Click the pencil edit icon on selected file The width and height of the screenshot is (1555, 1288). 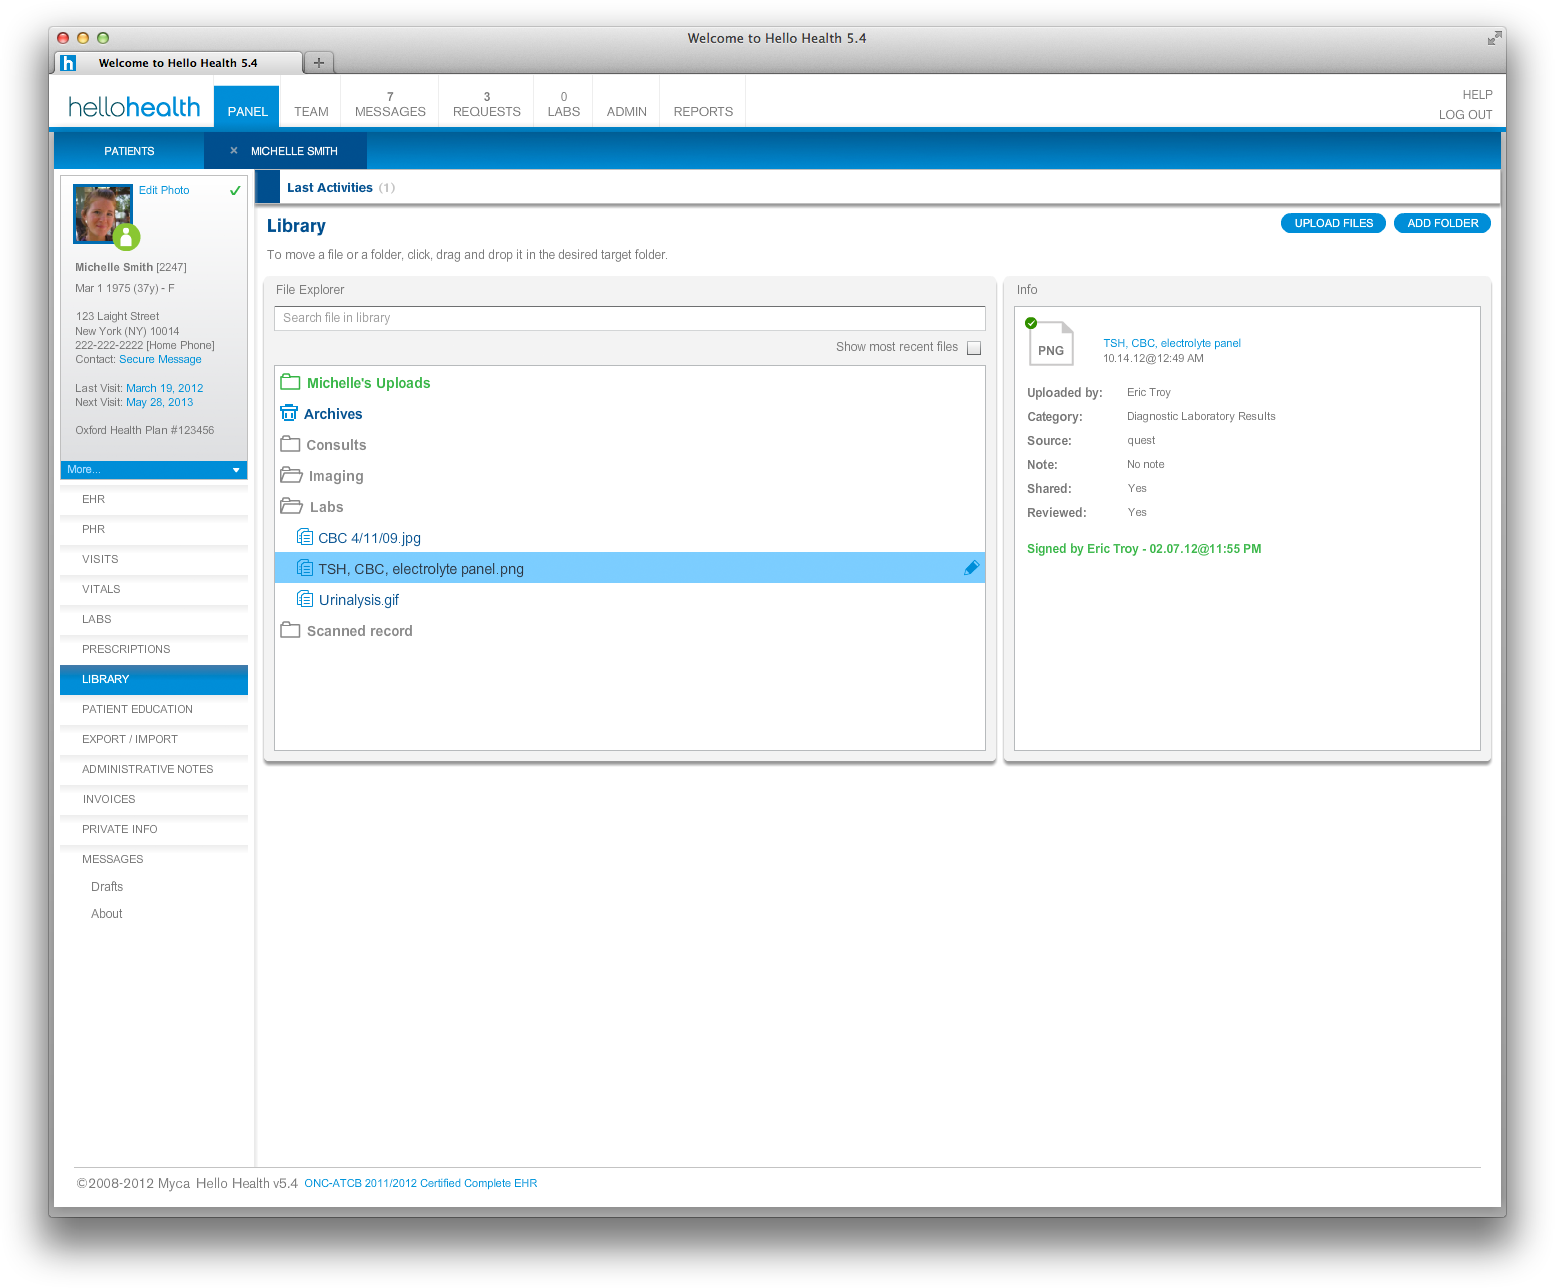pos(971,567)
